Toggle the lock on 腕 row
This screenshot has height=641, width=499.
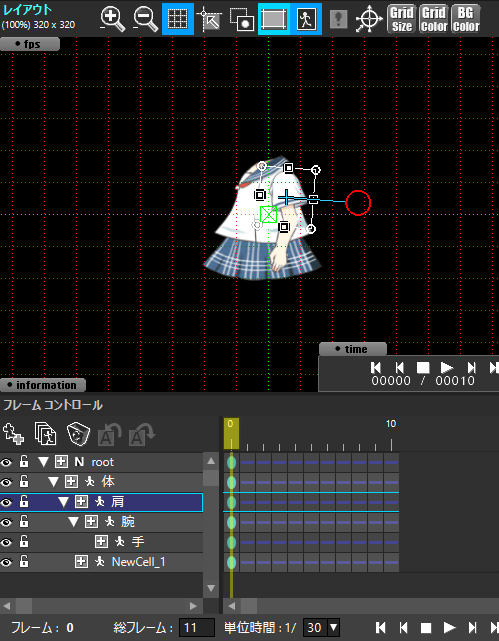(x=24, y=521)
